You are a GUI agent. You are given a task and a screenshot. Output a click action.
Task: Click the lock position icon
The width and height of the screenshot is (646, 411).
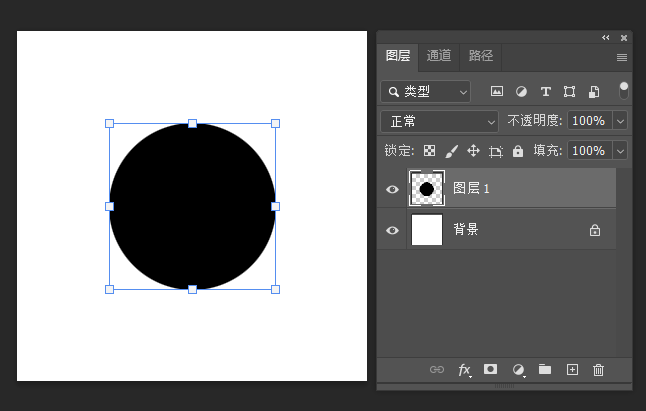(x=473, y=151)
